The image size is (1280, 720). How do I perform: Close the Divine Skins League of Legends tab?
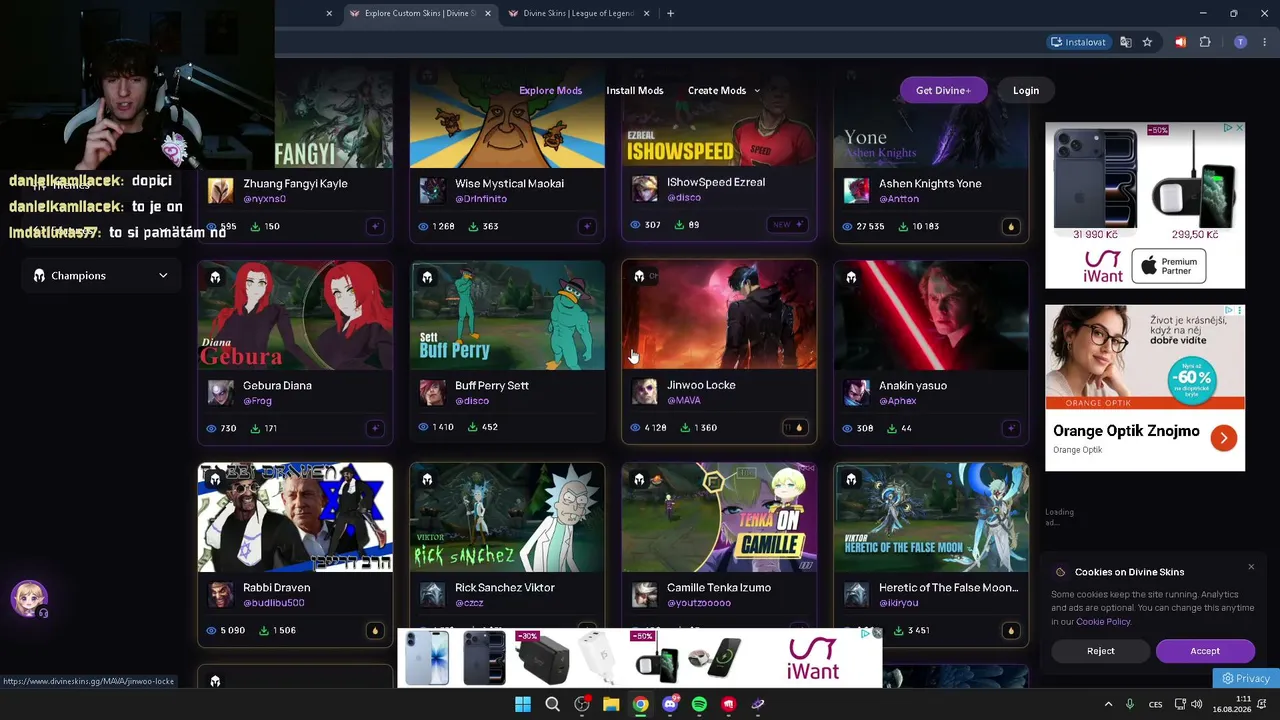point(646,13)
